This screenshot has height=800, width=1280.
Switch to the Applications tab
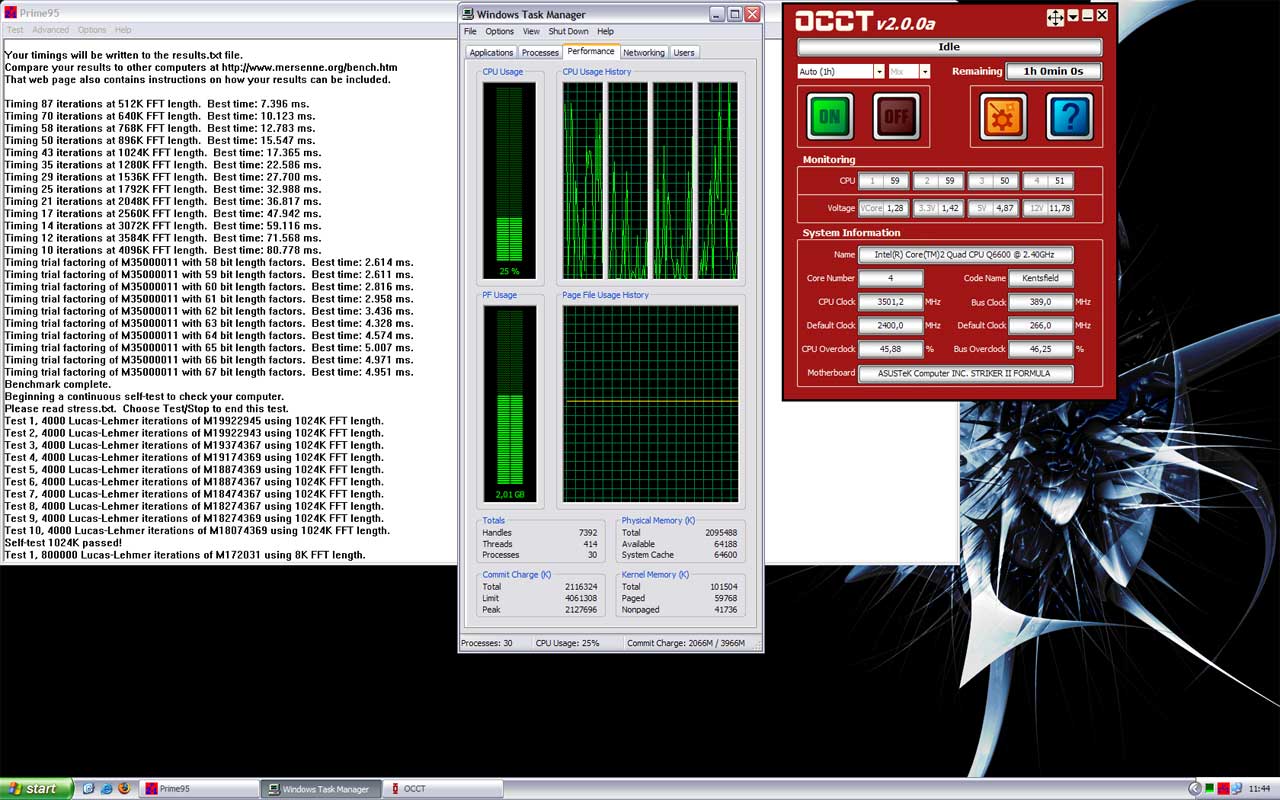point(491,53)
